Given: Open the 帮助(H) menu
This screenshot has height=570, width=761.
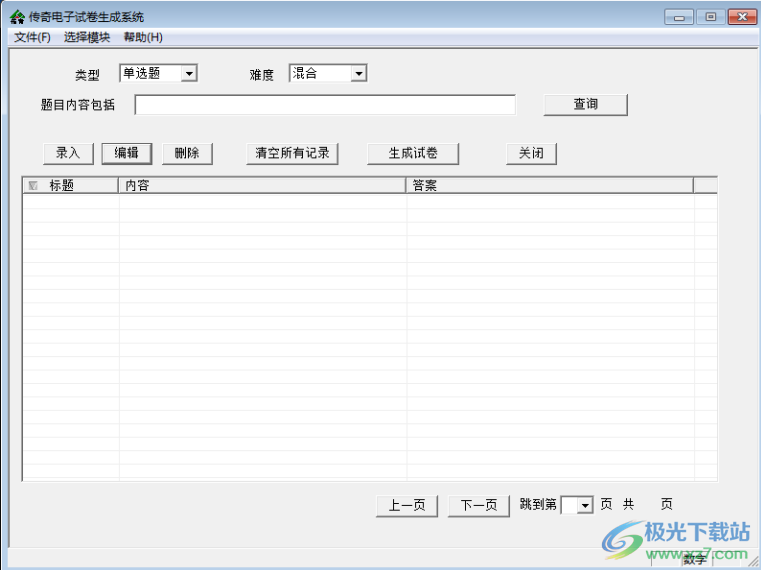Looking at the screenshot, I should tap(143, 37).
